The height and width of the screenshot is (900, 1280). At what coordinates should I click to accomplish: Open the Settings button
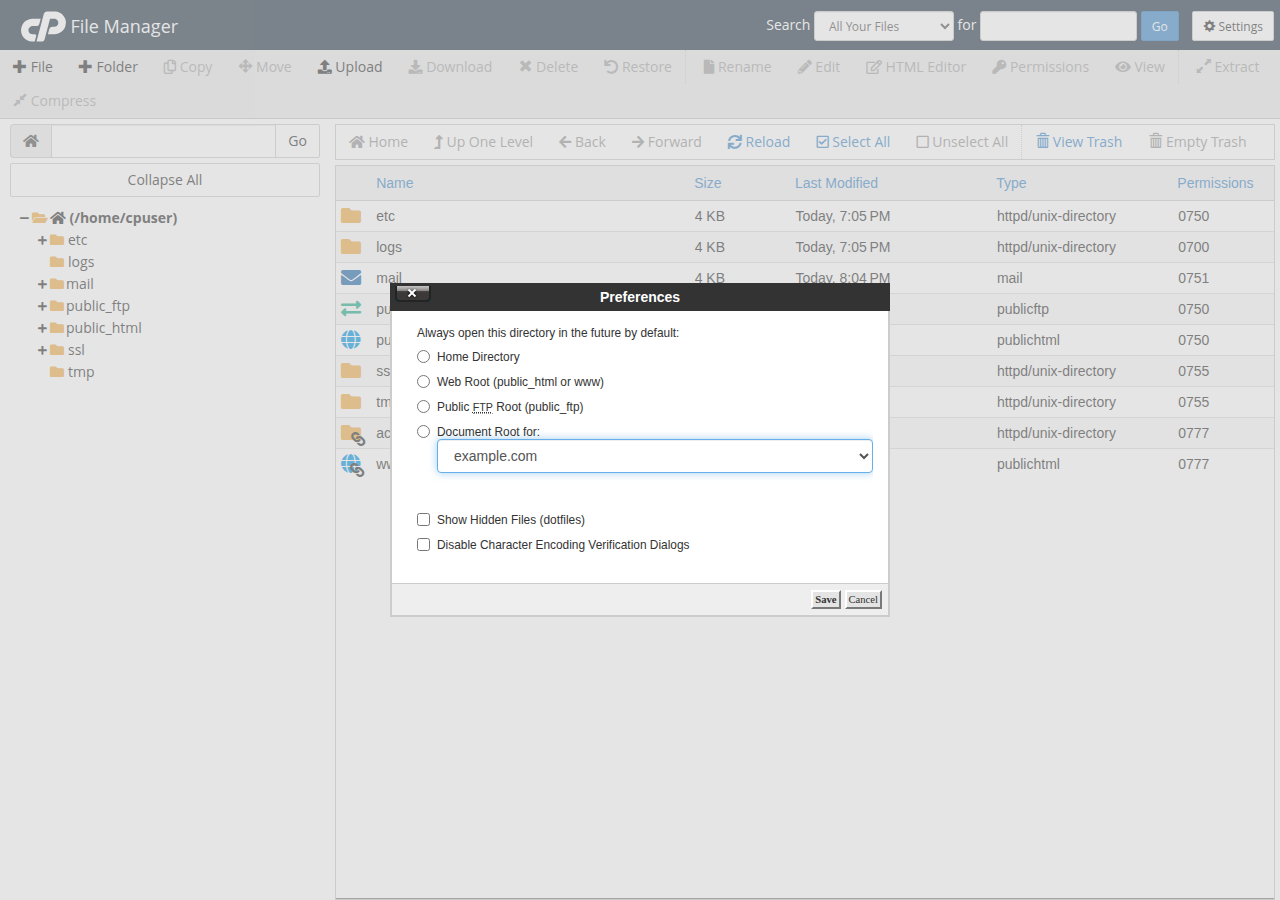1233,26
